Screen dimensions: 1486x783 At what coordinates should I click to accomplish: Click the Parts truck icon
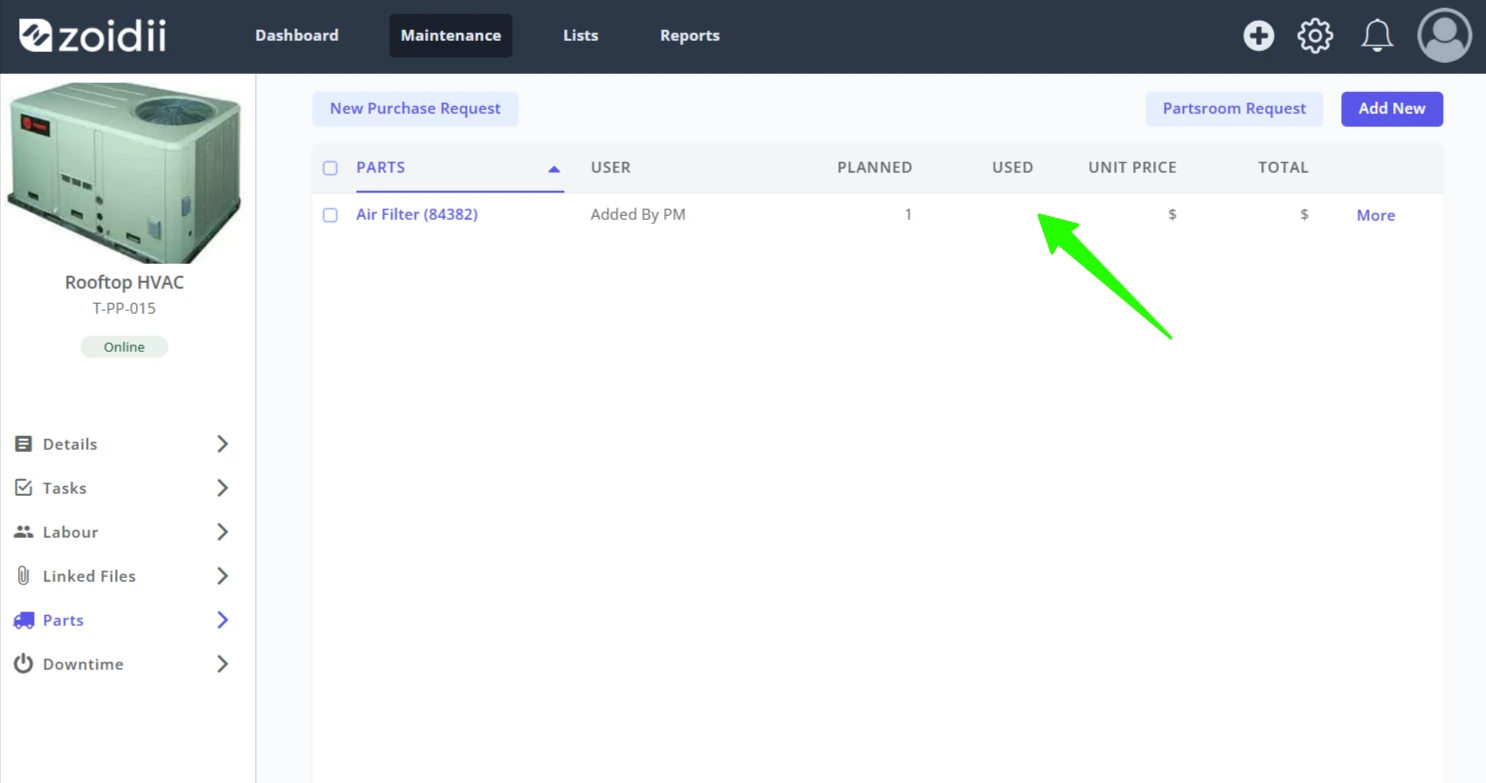[x=23, y=620]
